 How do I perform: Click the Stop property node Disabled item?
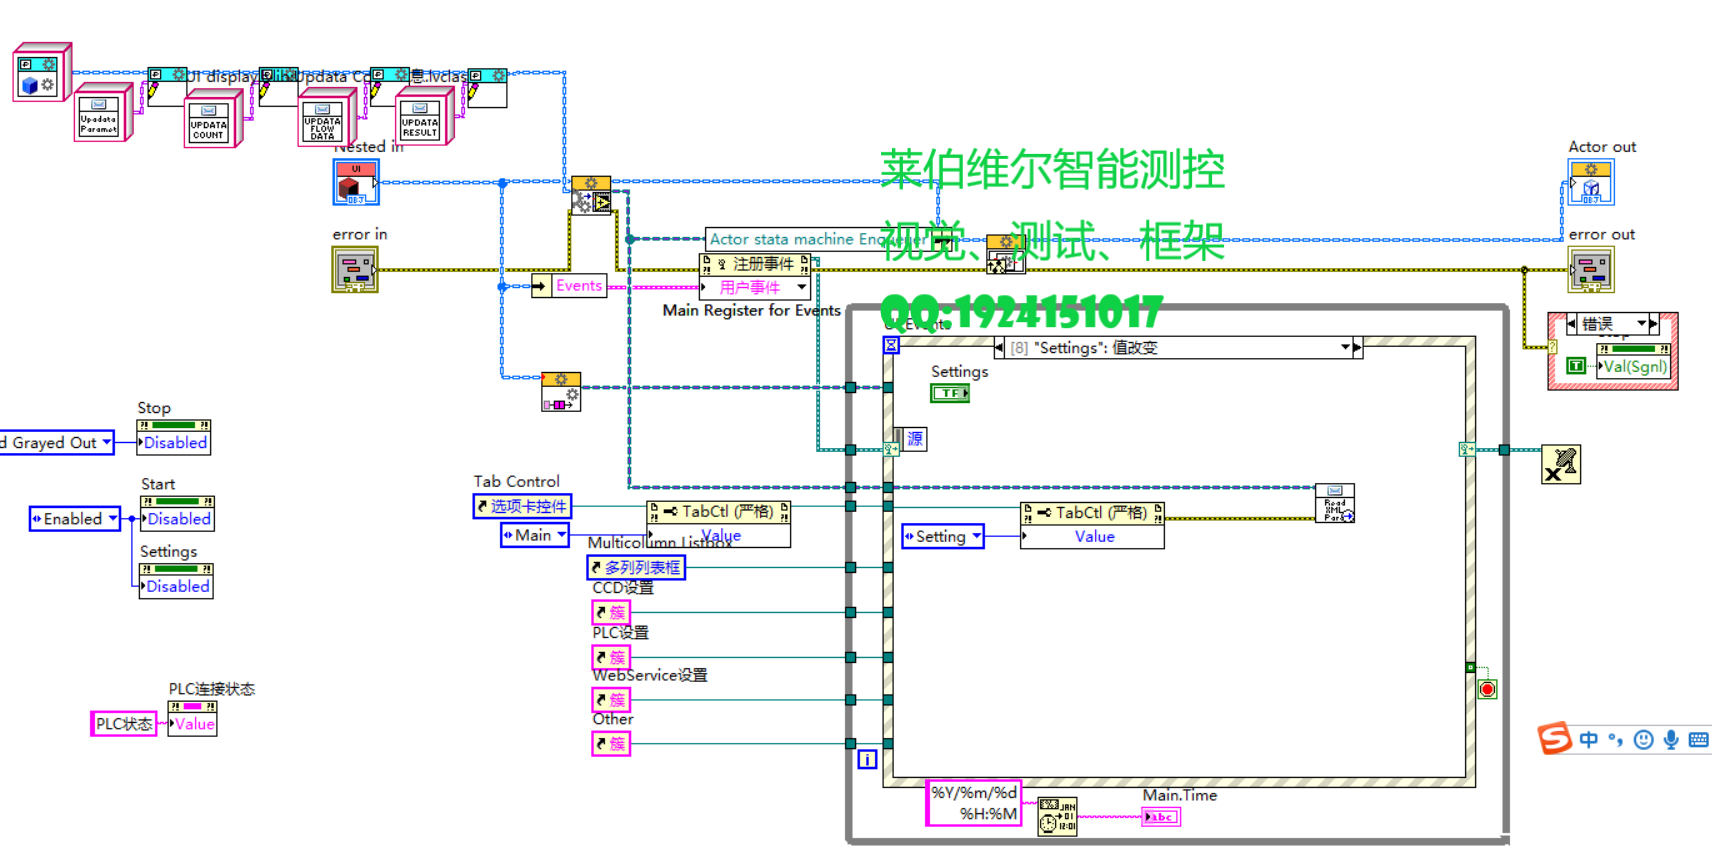coord(174,443)
